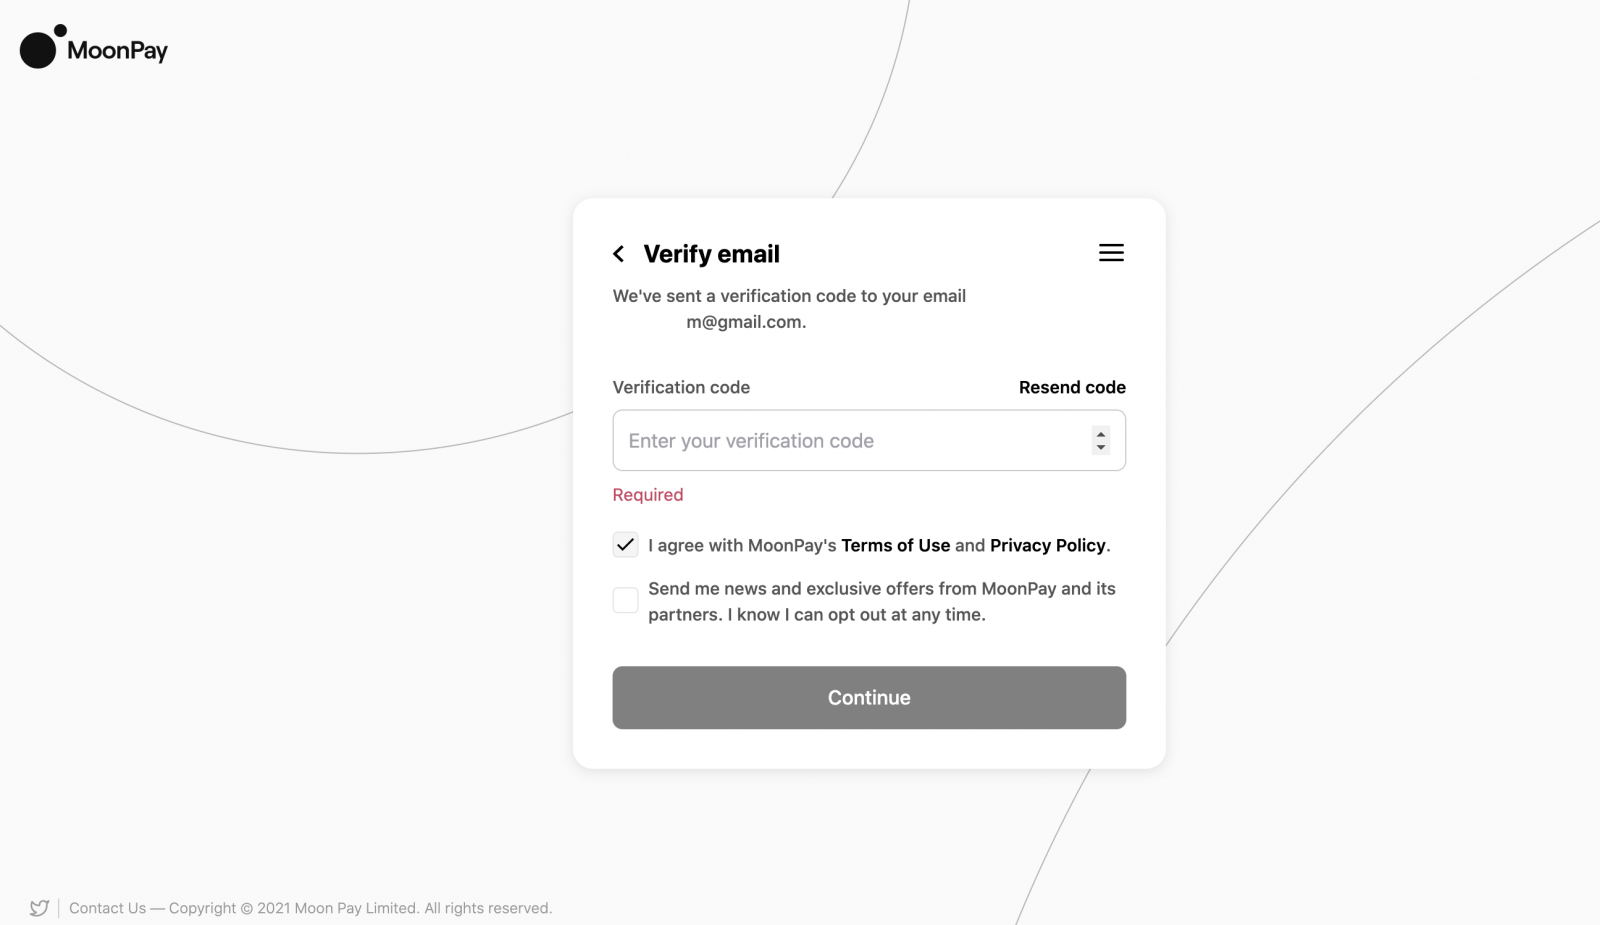Open the Twitter bird icon in footer
Image resolution: width=1600 pixels, height=925 pixels.
click(39, 908)
